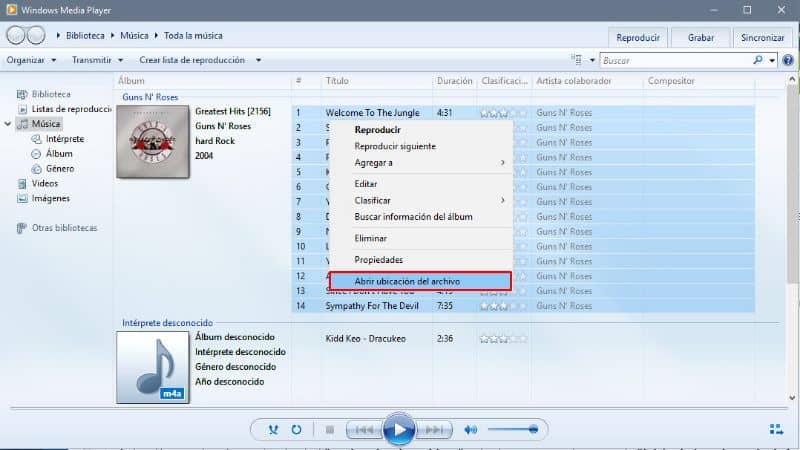Open the Organizar dropdown menu

[x=31, y=60]
